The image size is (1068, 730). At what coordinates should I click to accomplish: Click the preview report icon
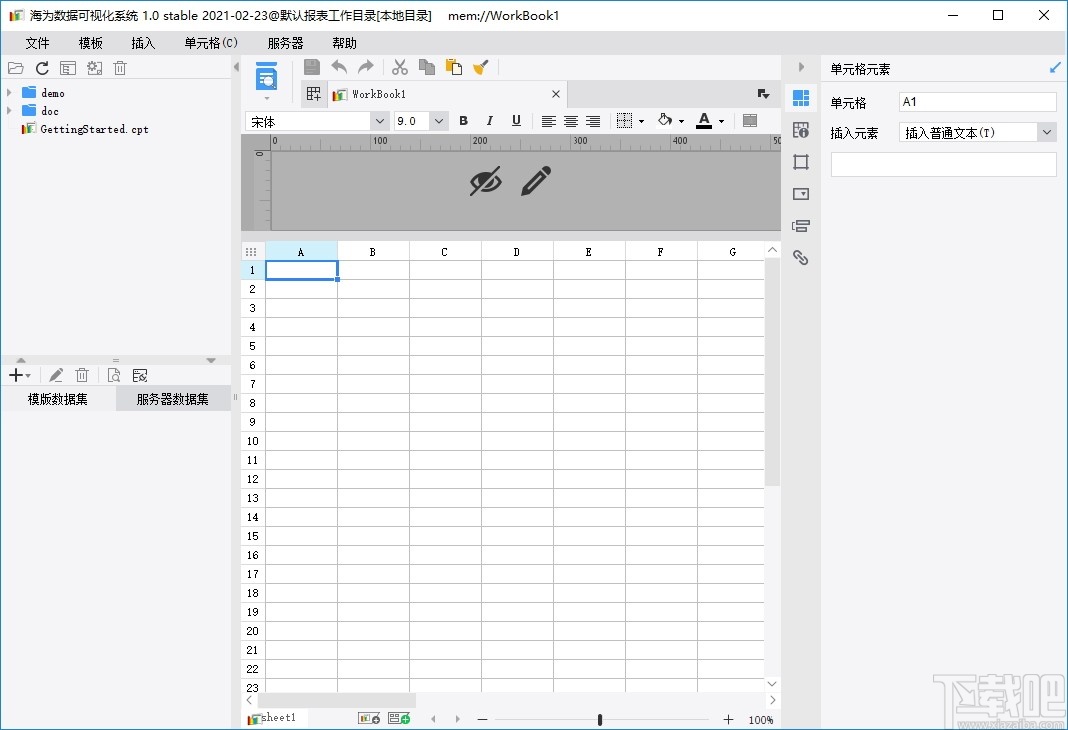coord(266,76)
